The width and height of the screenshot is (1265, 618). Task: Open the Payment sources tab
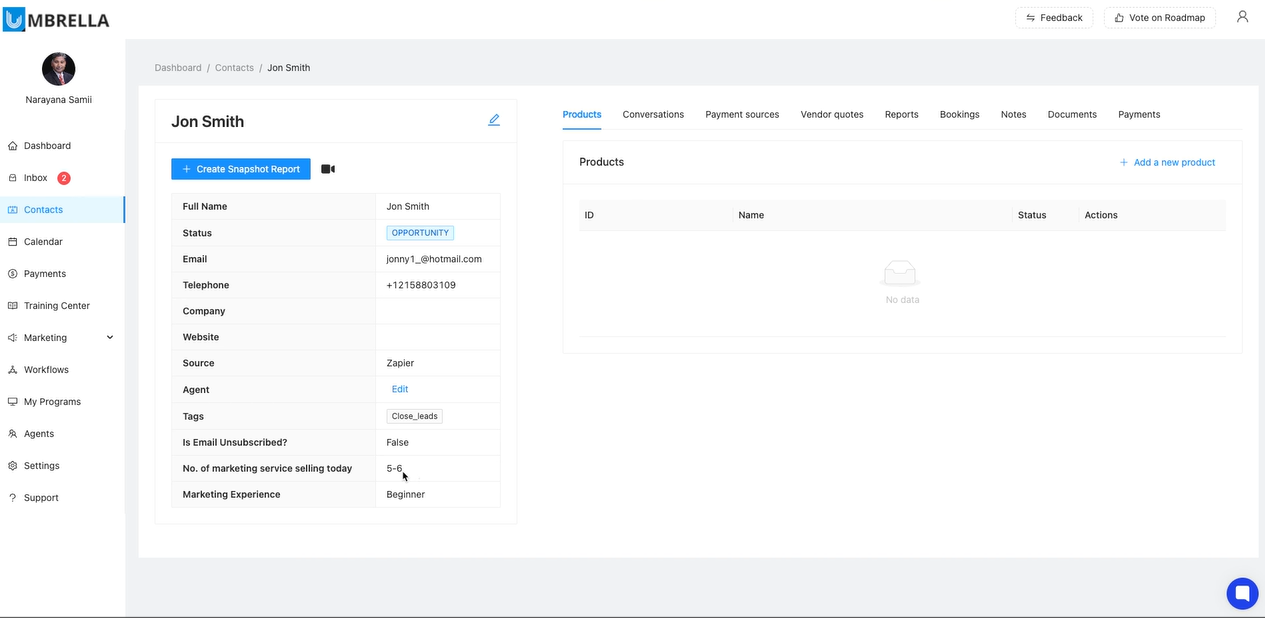[742, 114]
